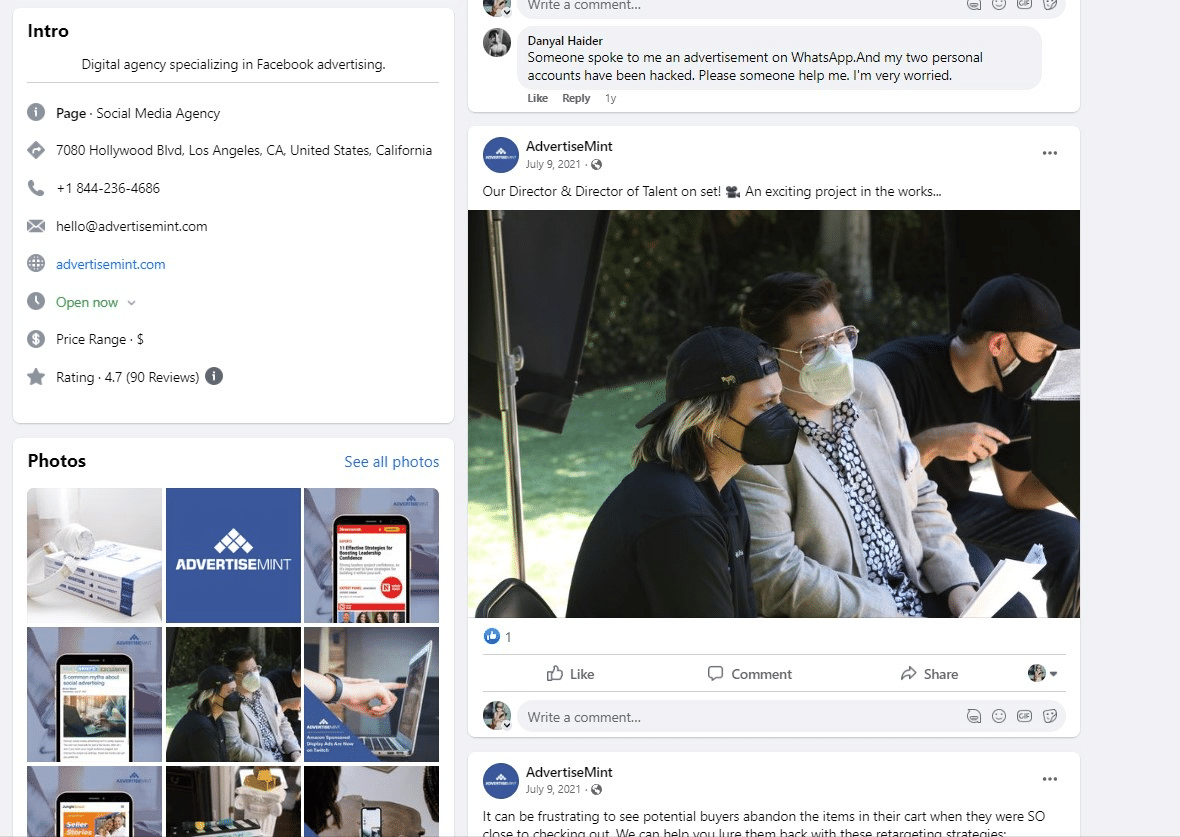This screenshot has height=837, width=1180.
Task: Click your profile avatar beside comment box
Action: point(497,715)
